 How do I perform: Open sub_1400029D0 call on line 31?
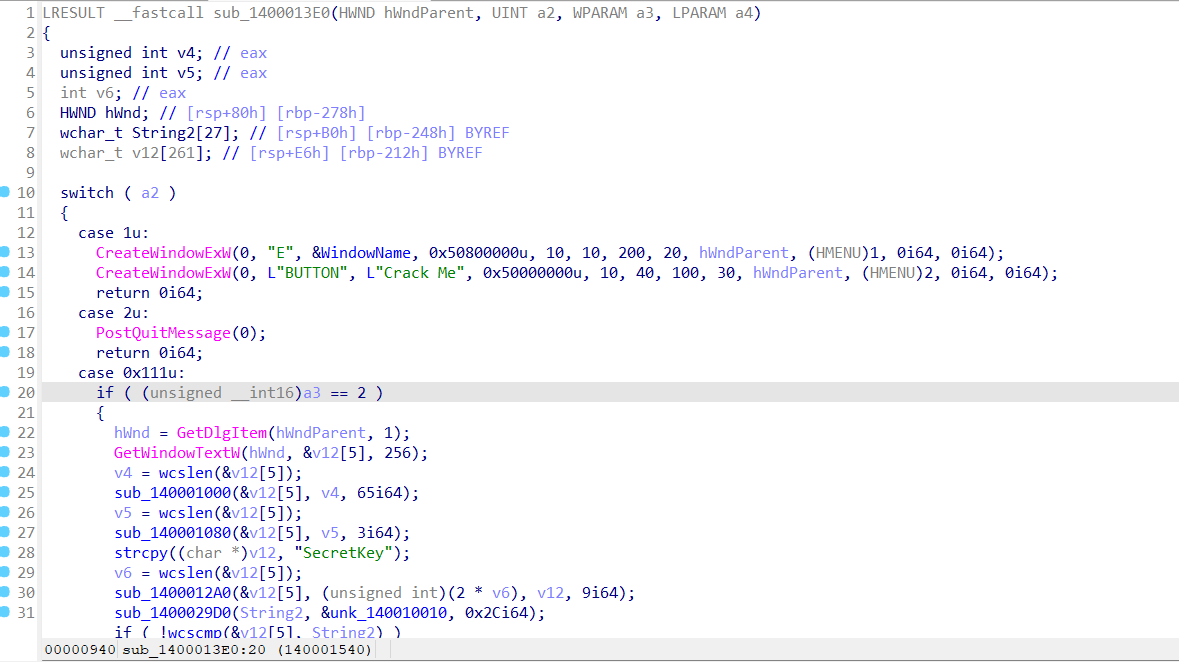point(172,612)
